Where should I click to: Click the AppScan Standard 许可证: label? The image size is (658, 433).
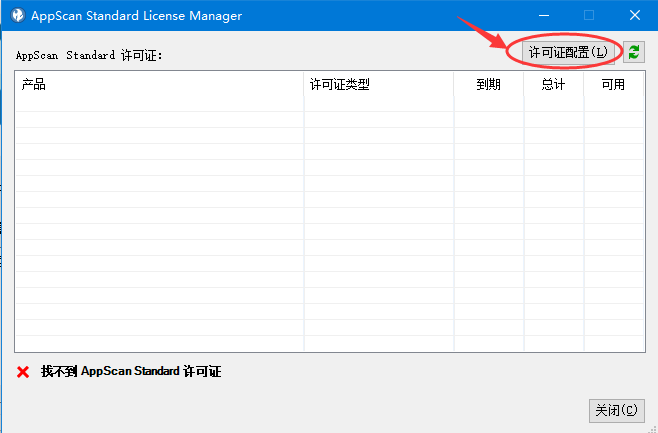tap(89, 55)
